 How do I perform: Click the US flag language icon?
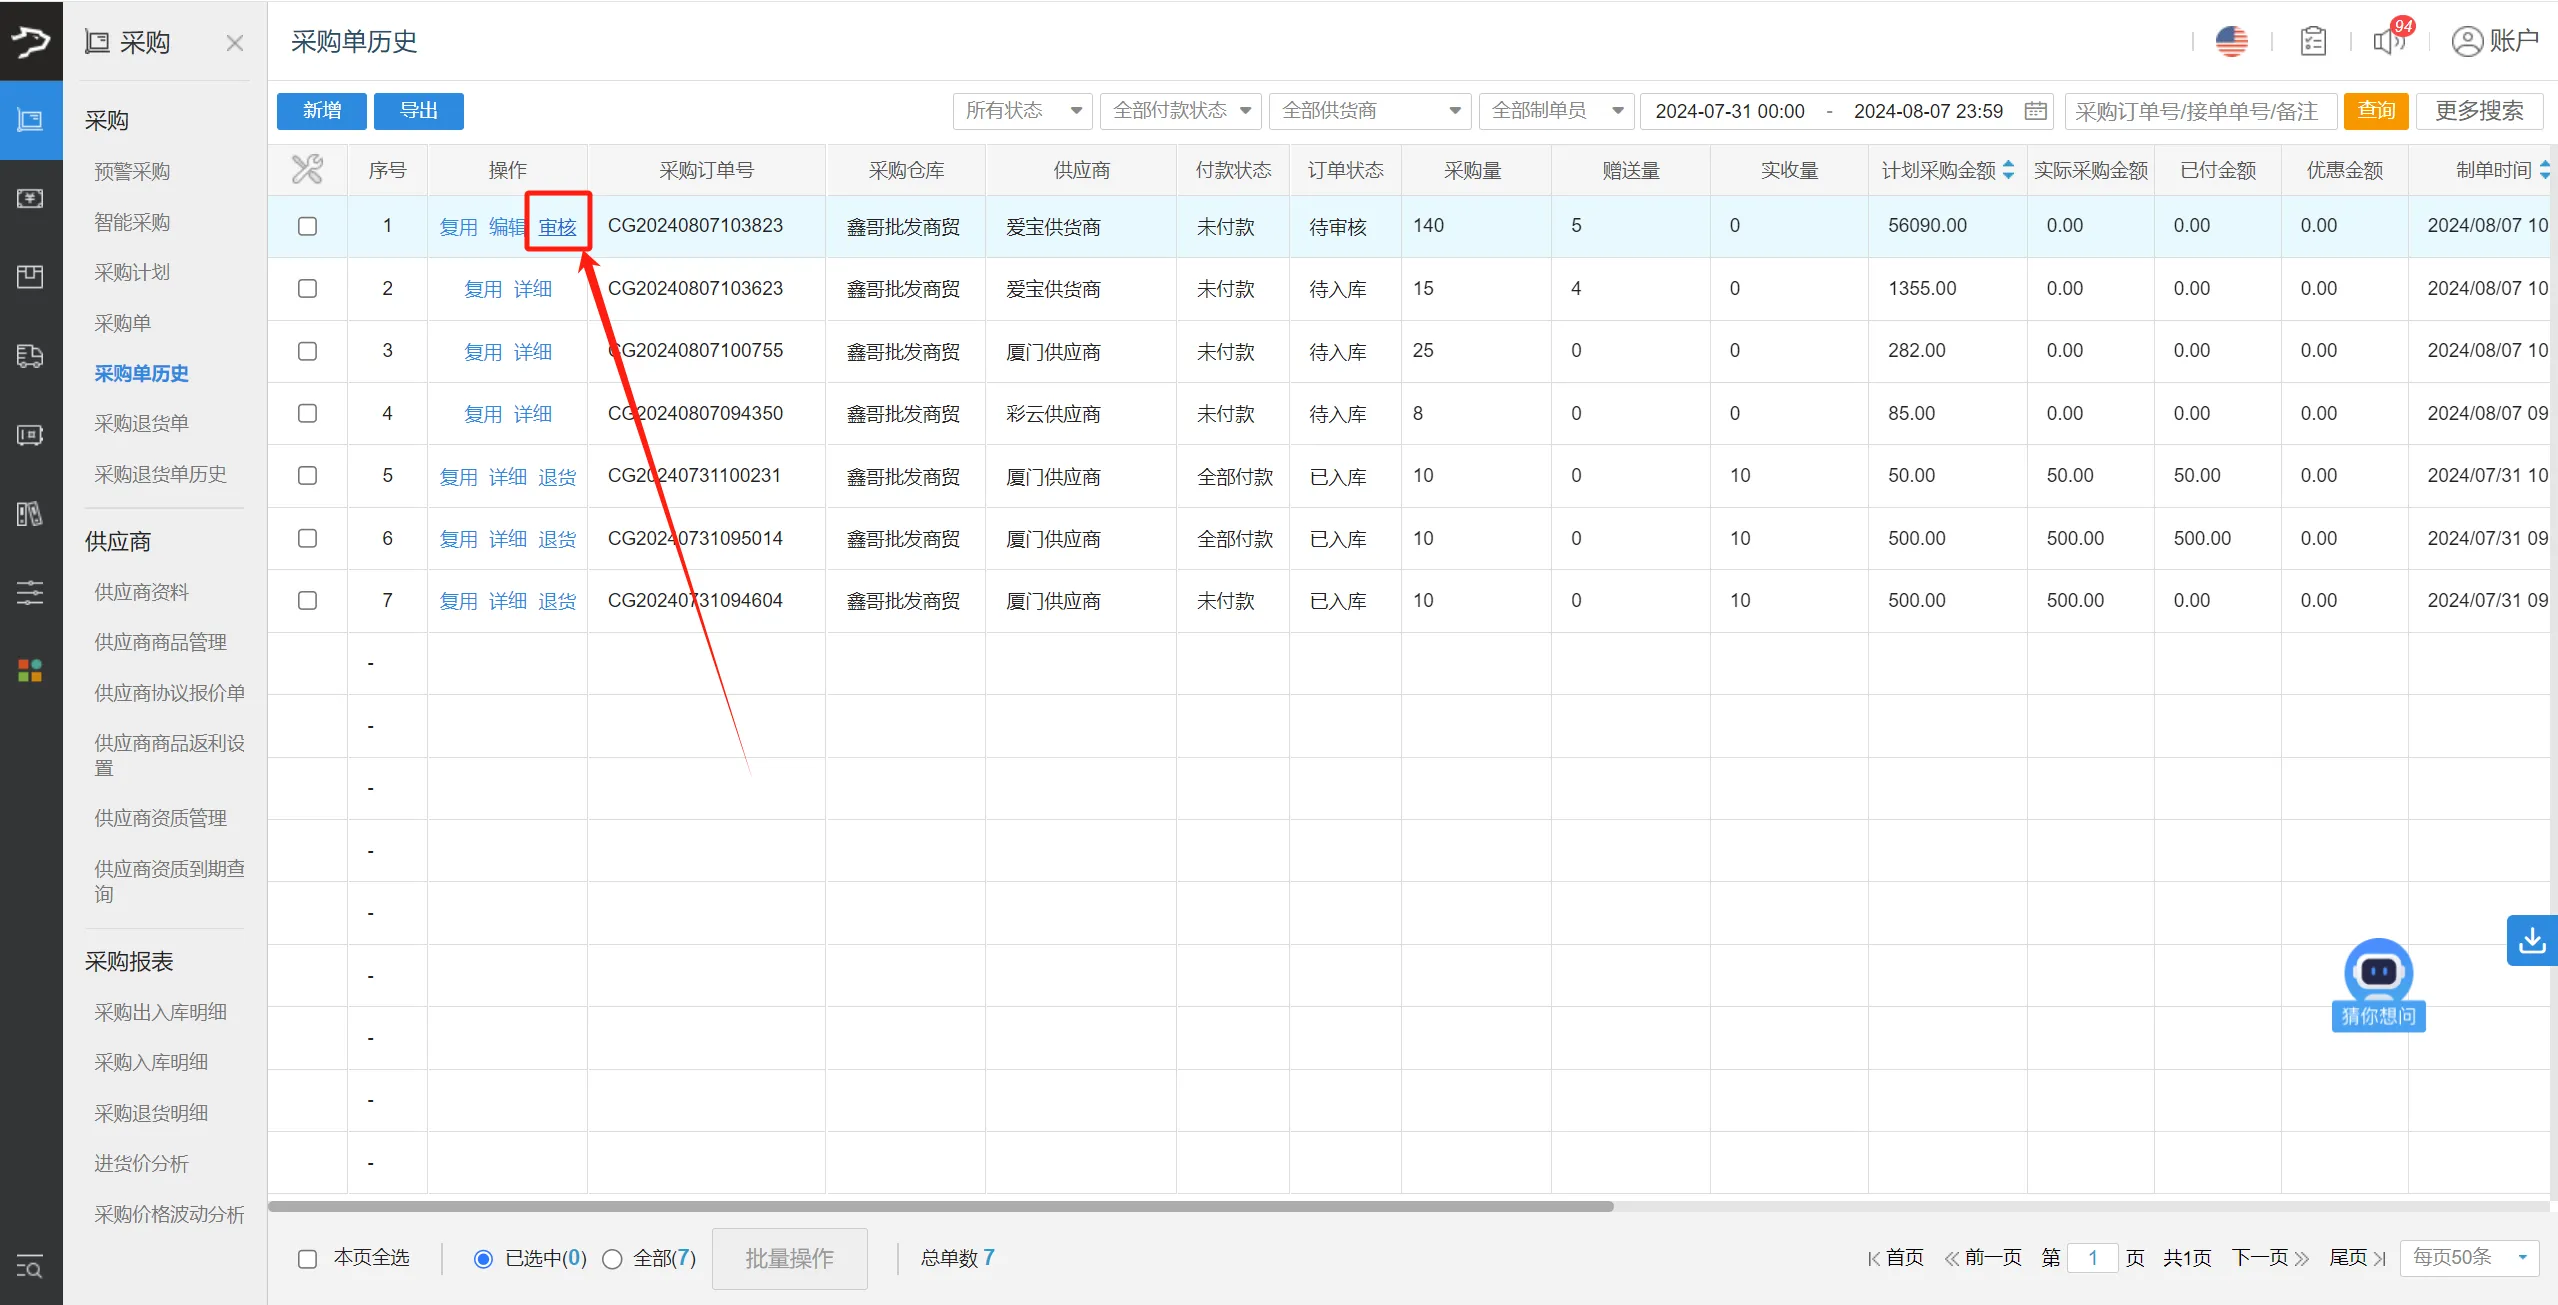click(x=2231, y=41)
